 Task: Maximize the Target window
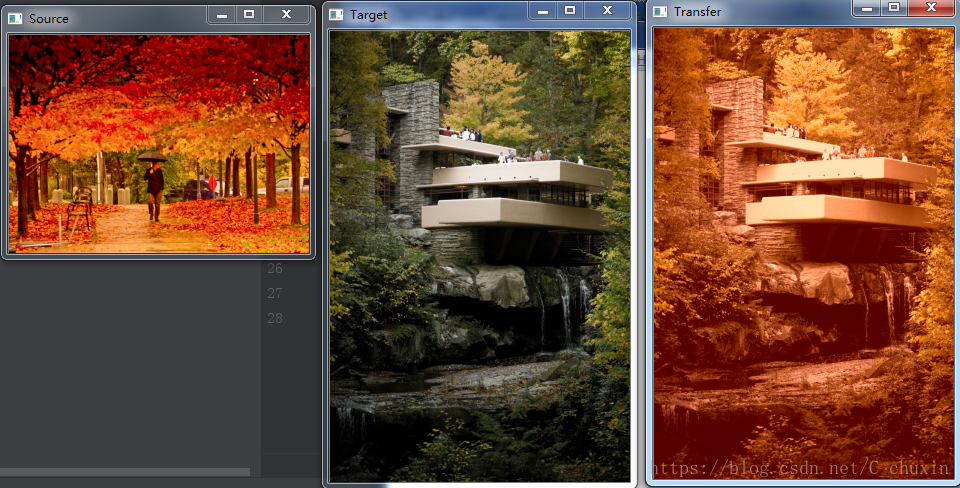click(x=569, y=10)
